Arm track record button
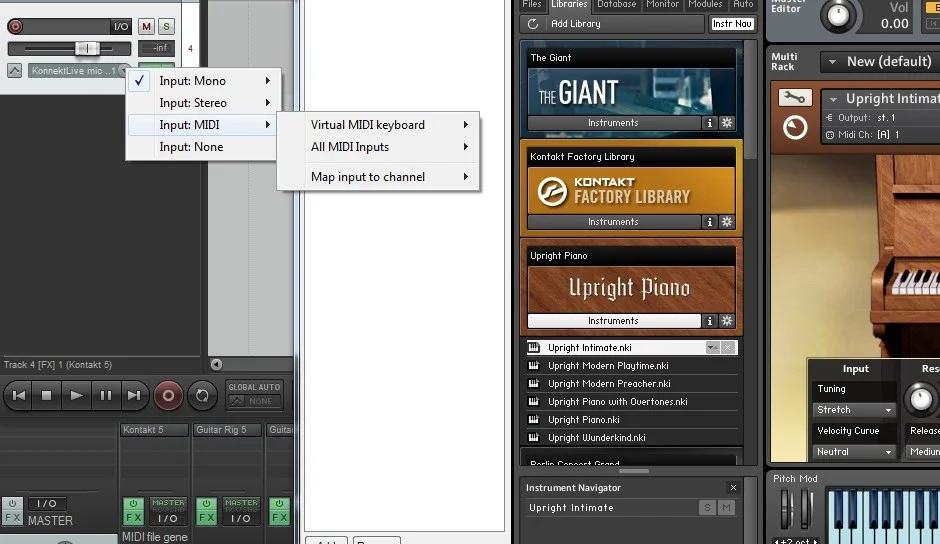940x544 pixels. click(x=16, y=26)
